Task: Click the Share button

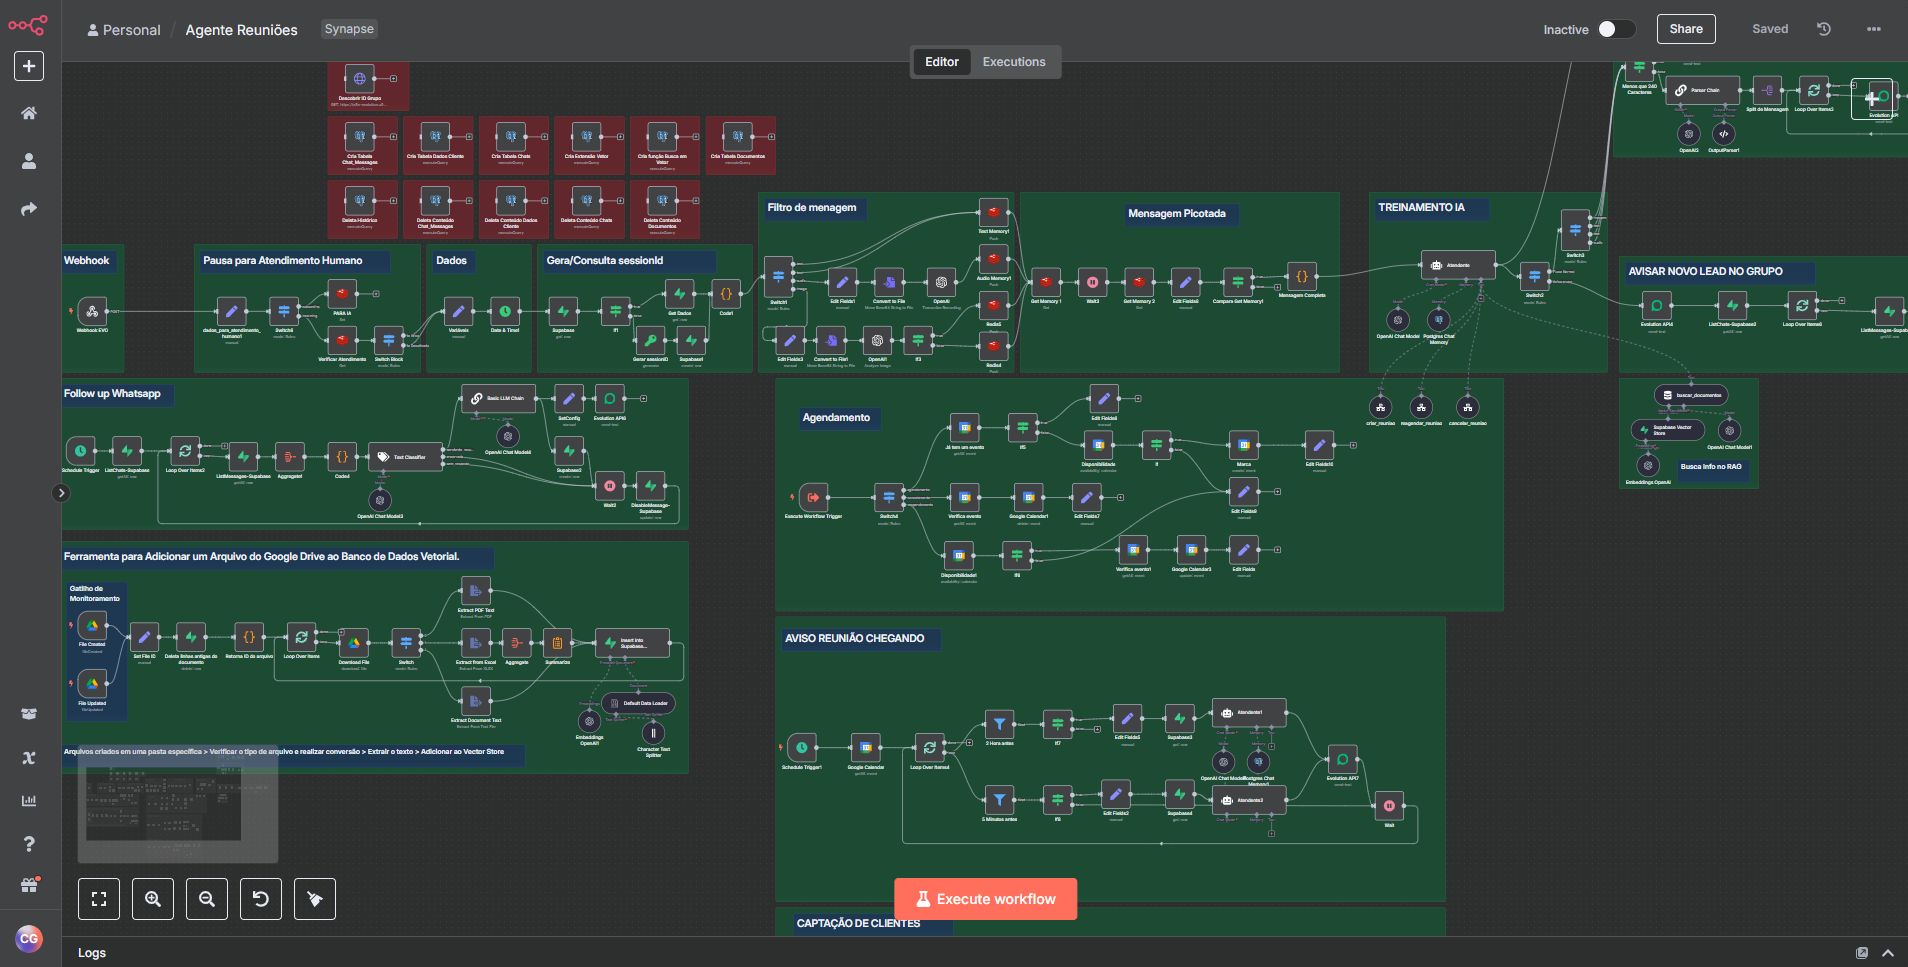Action: click(1685, 29)
